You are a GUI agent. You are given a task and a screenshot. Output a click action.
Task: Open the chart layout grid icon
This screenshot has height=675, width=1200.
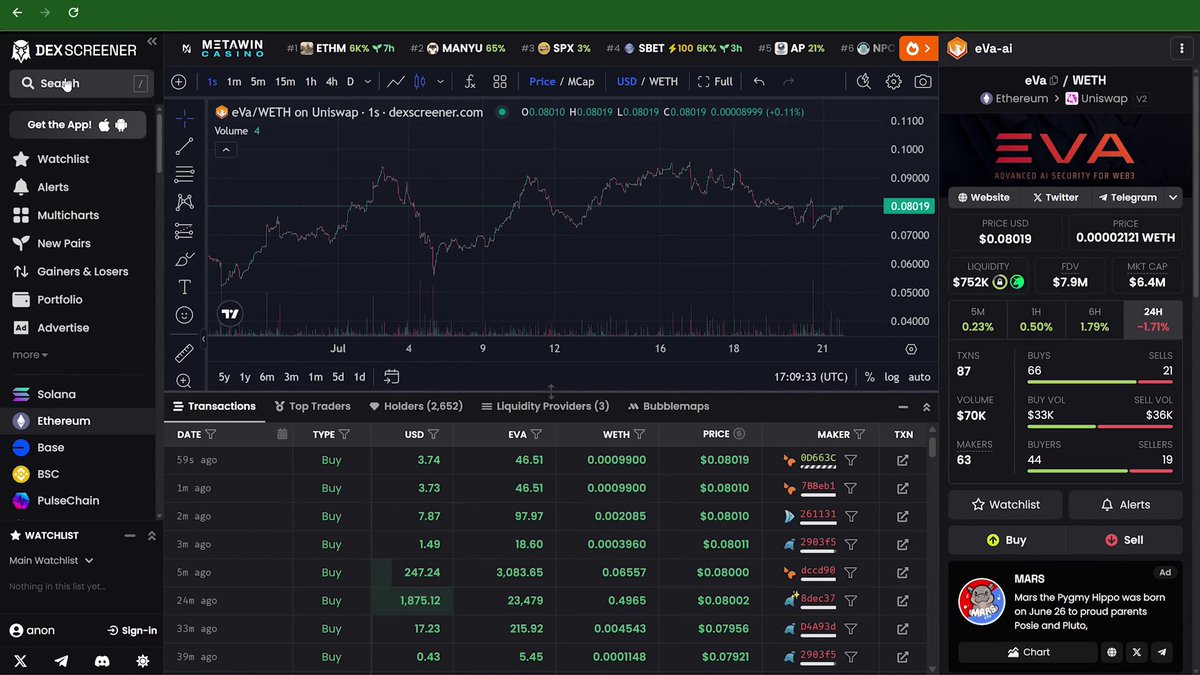pyautogui.click(x=500, y=82)
